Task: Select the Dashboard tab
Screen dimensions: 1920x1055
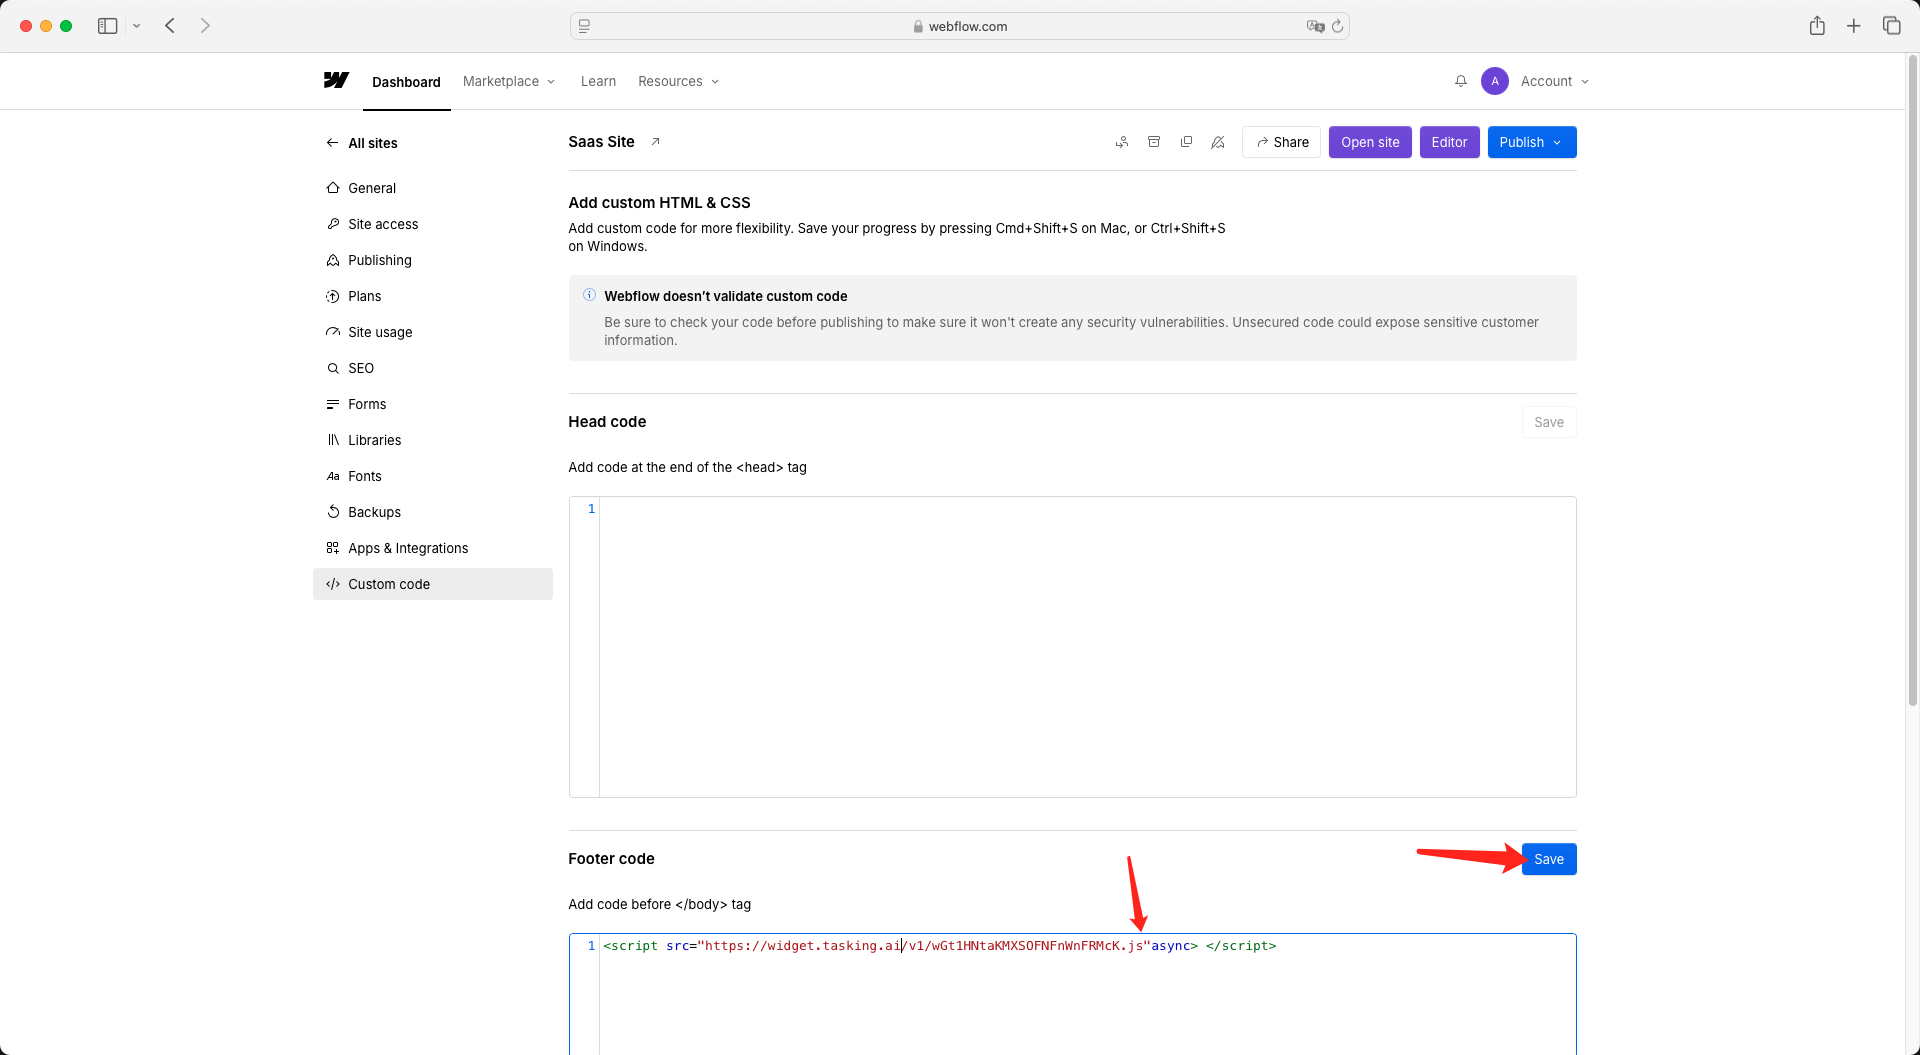Action: click(406, 82)
